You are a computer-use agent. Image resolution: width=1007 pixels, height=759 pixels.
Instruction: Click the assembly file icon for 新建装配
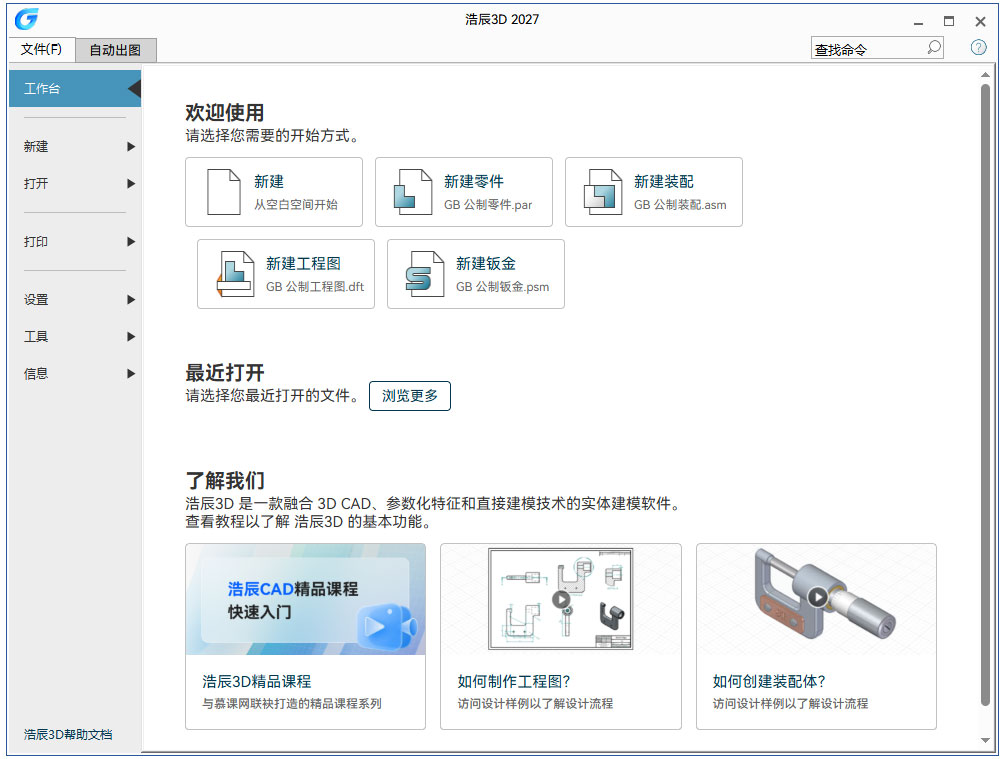602,191
